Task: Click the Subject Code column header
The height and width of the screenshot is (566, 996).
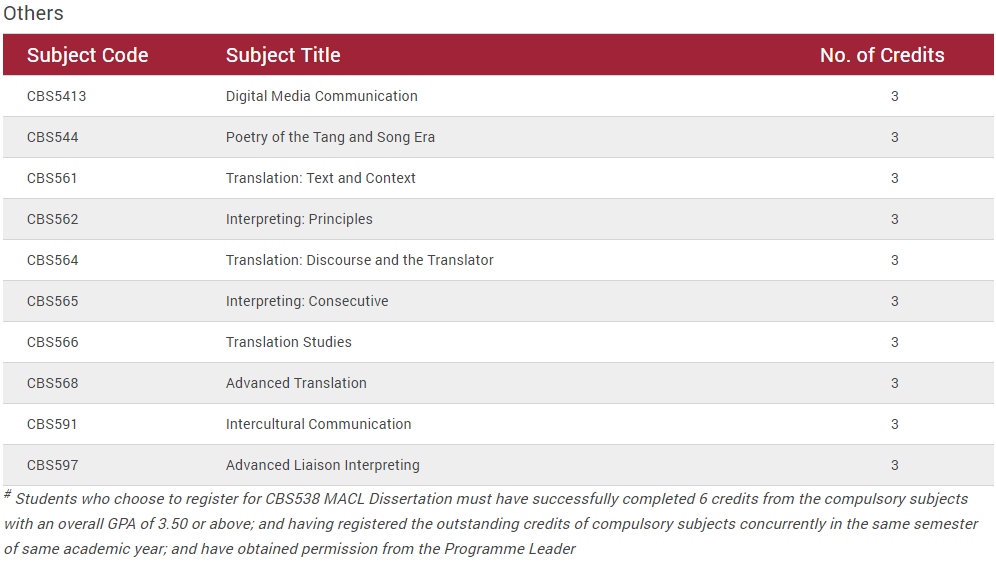Action: 88,55
